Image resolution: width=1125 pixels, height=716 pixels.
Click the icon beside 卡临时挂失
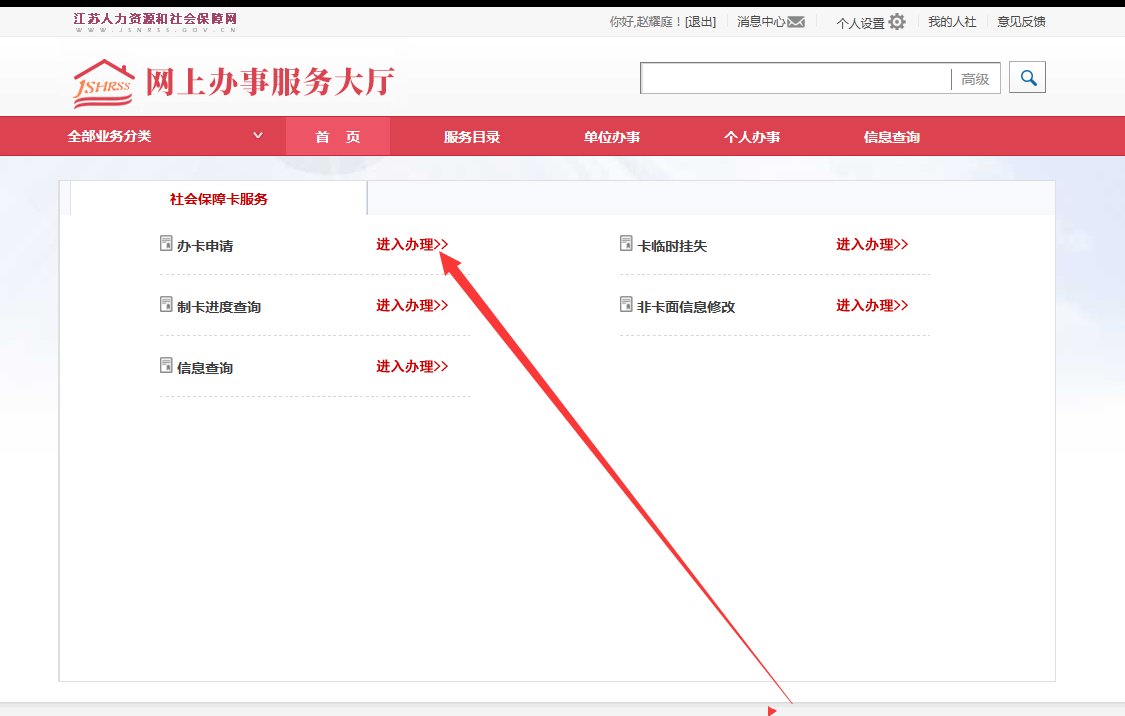pyautogui.click(x=625, y=243)
